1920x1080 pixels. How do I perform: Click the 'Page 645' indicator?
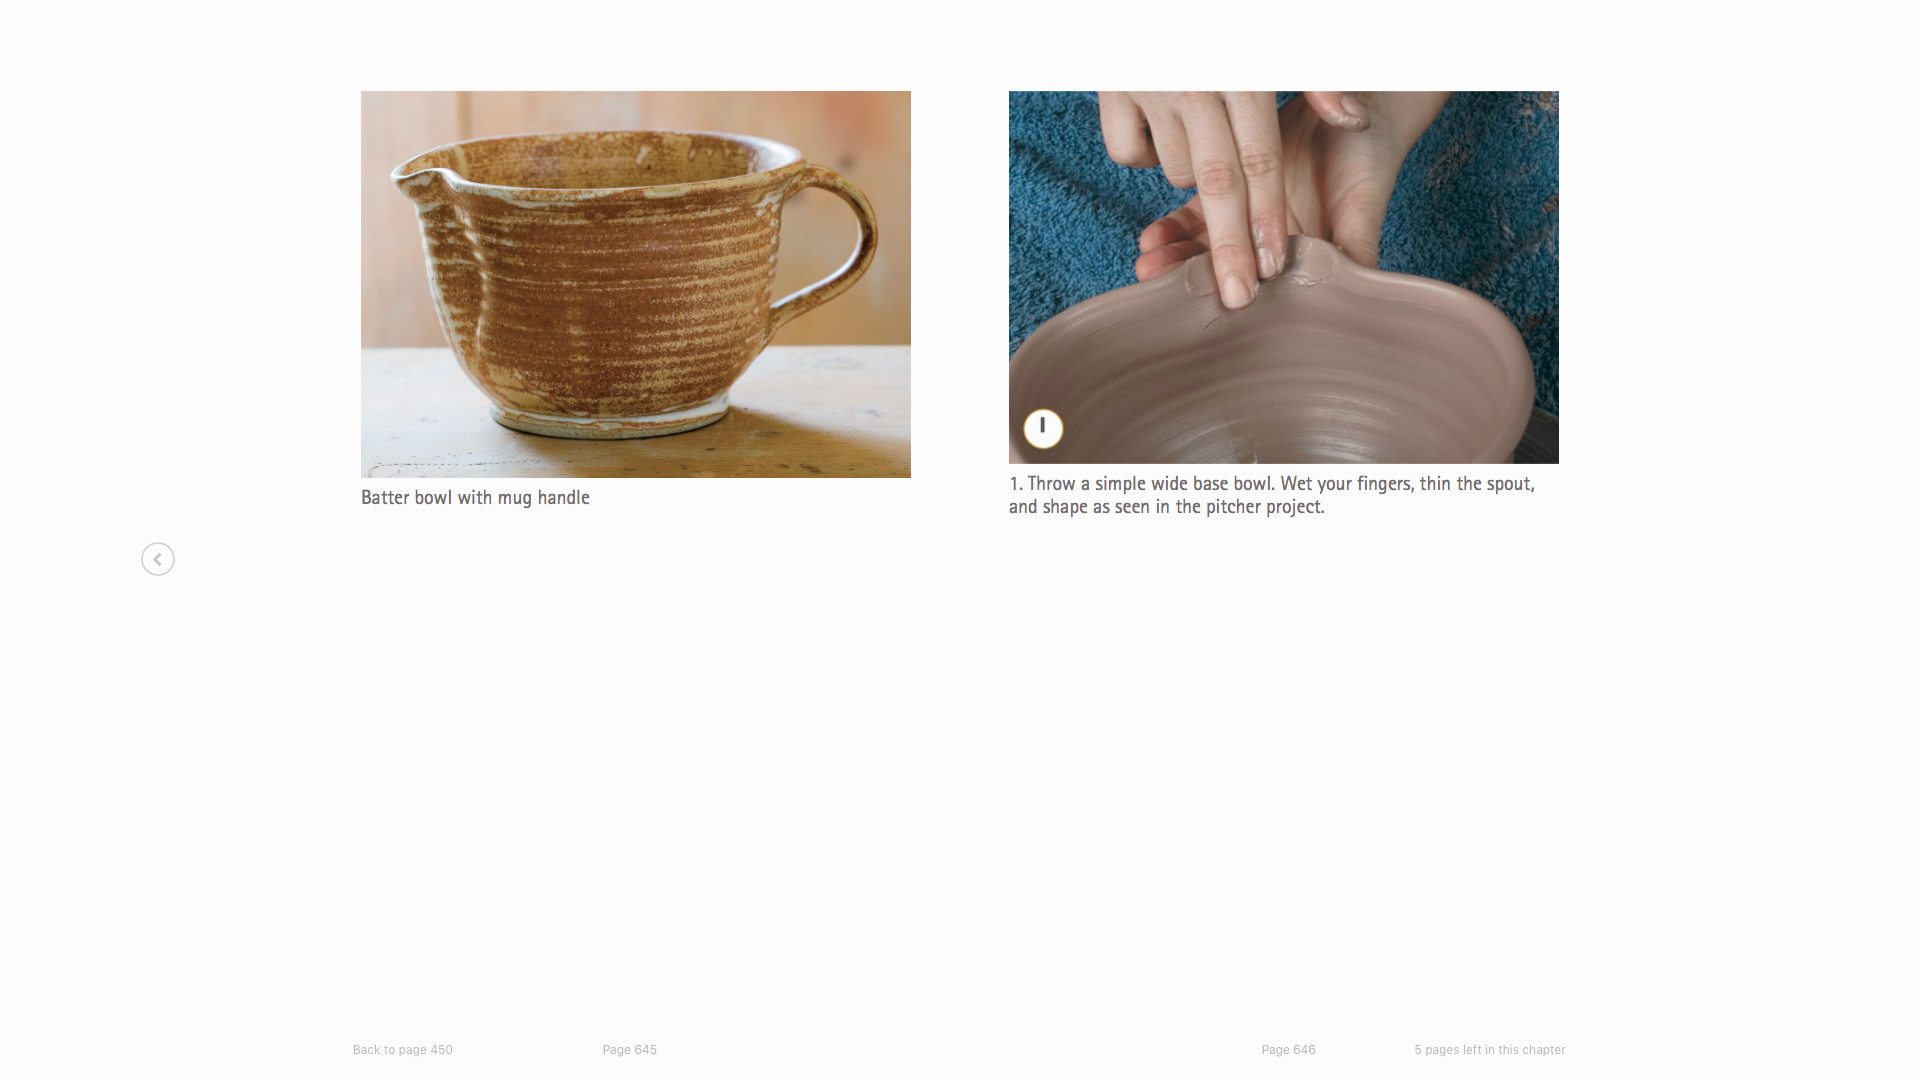630,1050
